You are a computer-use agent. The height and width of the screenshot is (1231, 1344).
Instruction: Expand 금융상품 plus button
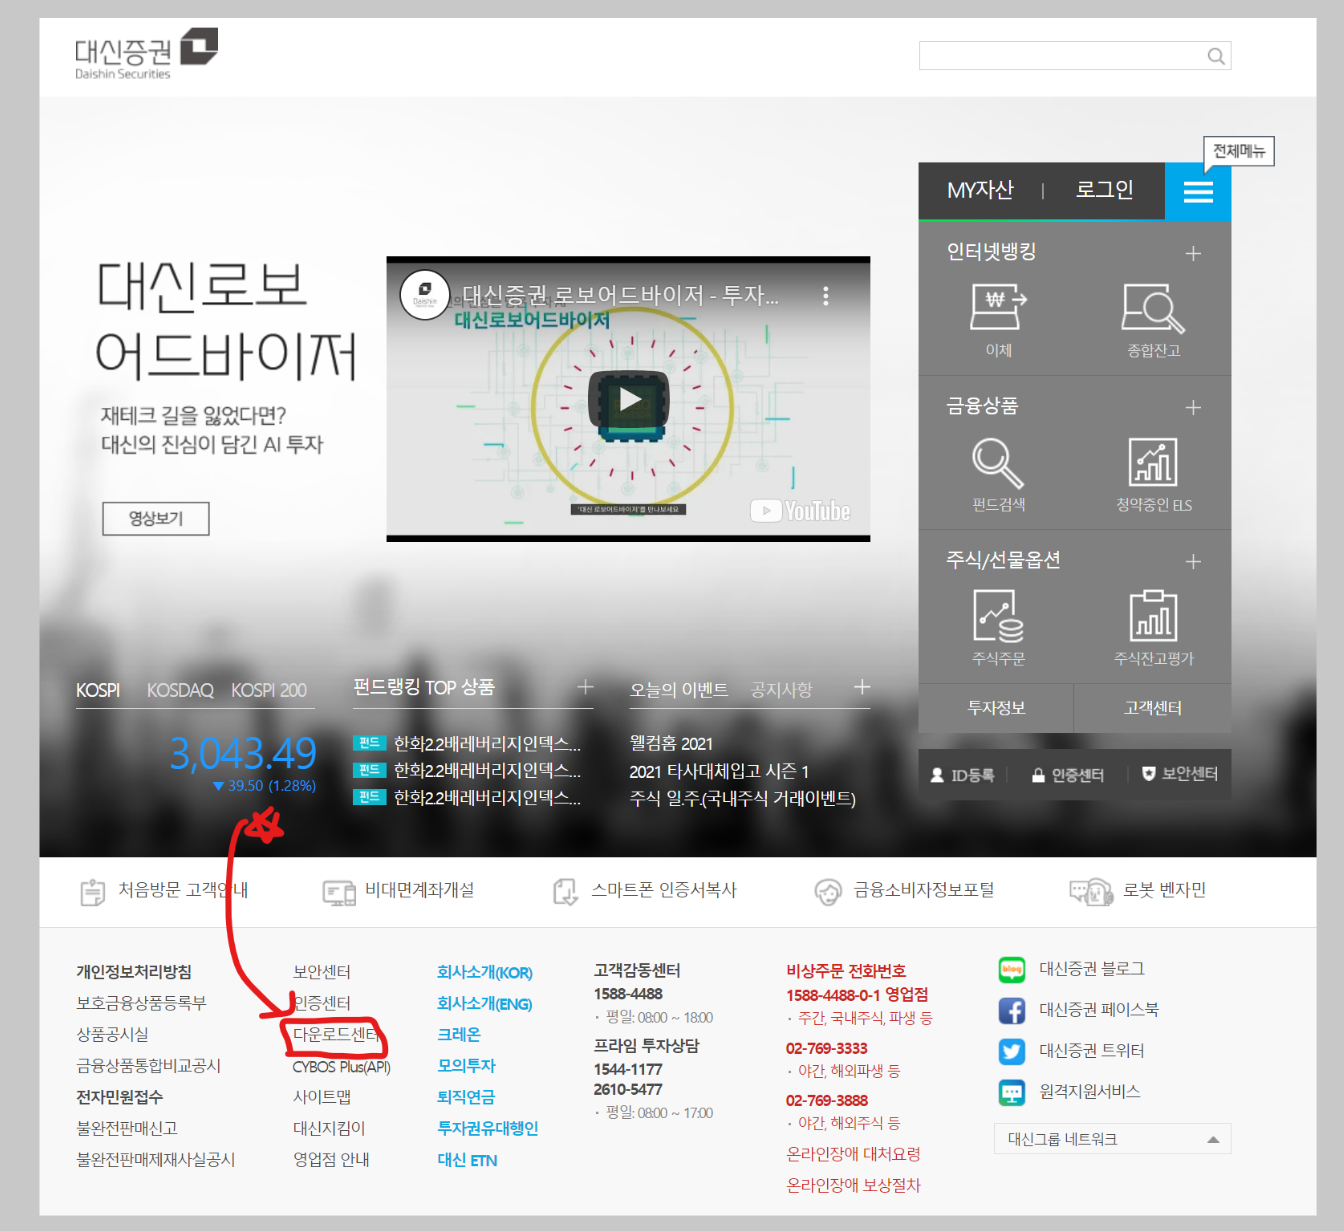[1193, 408]
